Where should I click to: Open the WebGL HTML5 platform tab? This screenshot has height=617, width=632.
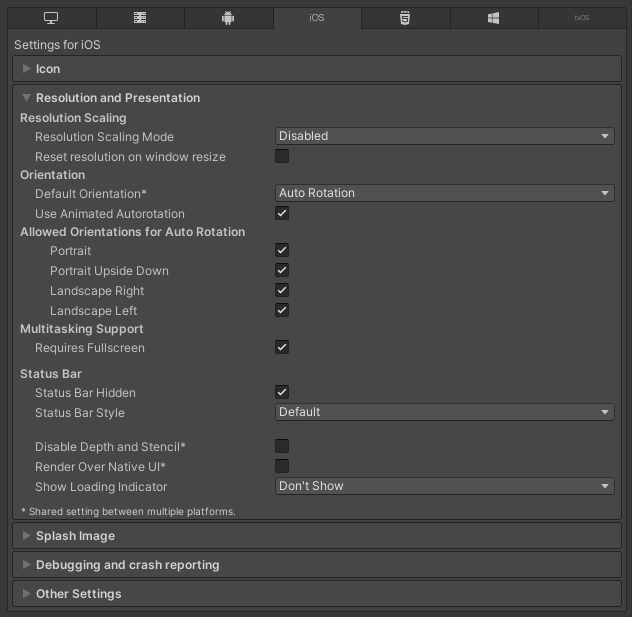[x=404, y=18]
